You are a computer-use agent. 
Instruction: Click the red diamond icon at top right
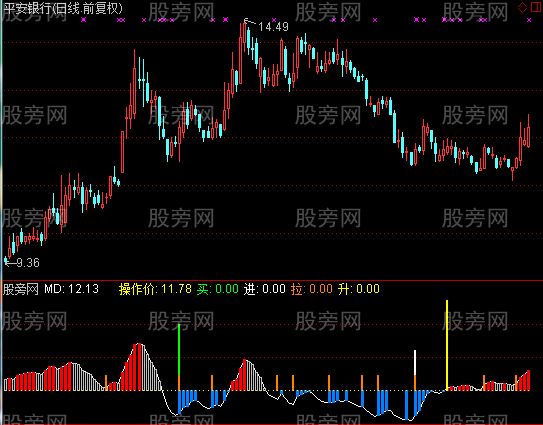(523, 7)
